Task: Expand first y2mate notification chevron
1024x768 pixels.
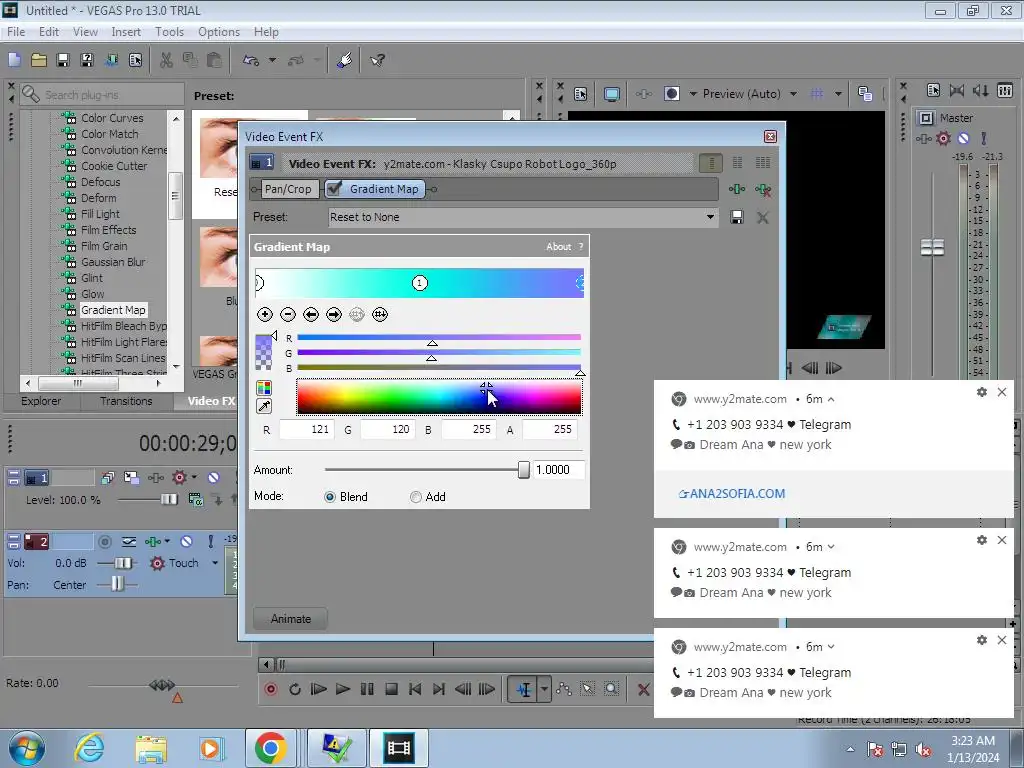Action: 831,399
